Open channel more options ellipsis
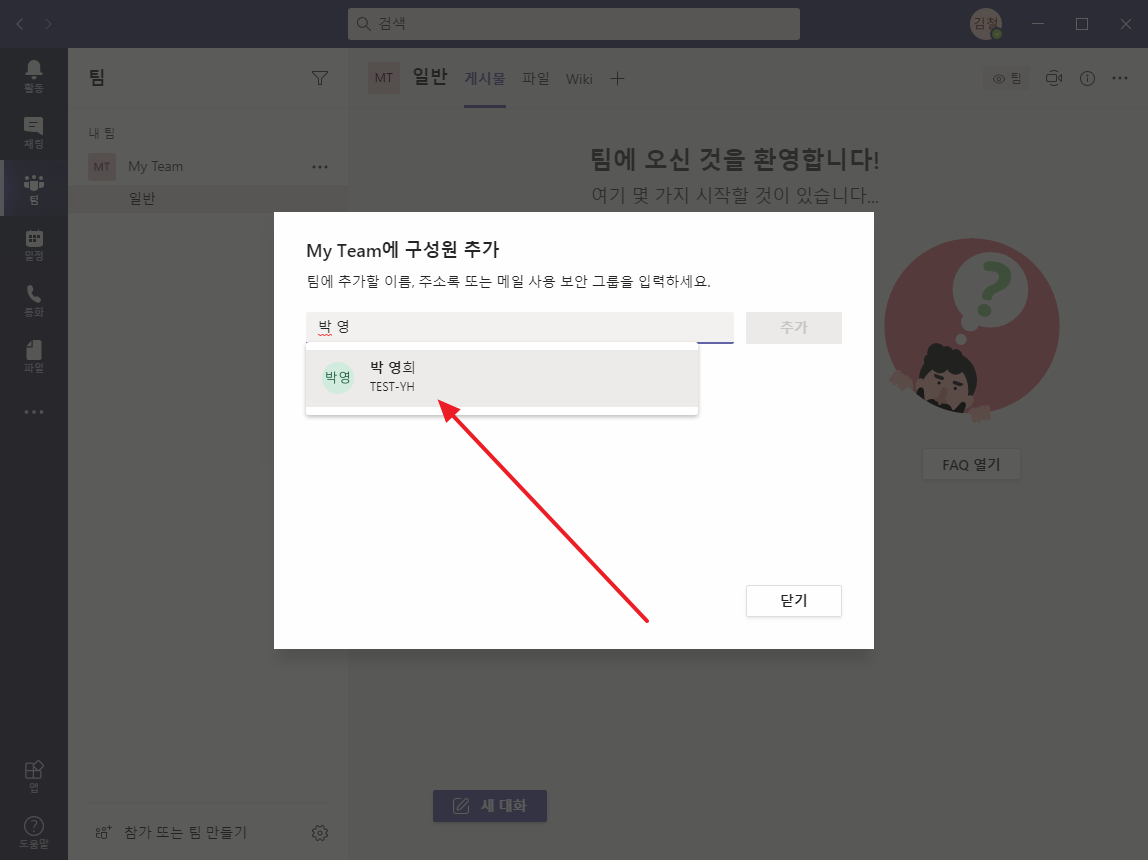 click(x=1120, y=78)
